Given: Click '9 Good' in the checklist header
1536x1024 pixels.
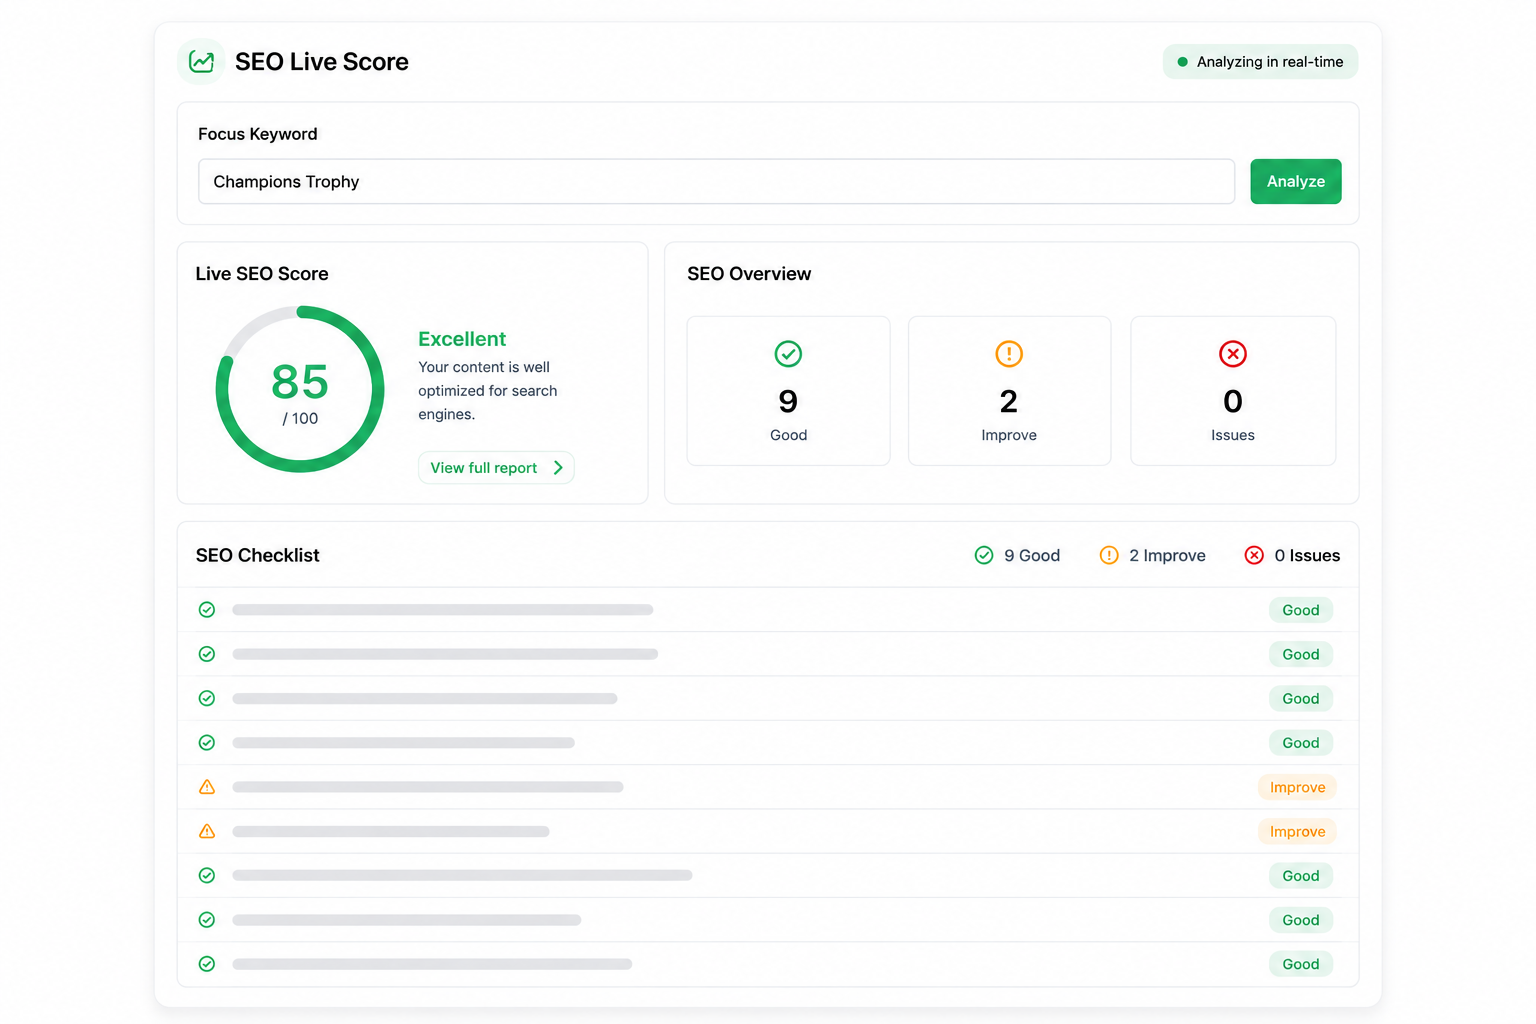Looking at the screenshot, I should [x=1032, y=555].
